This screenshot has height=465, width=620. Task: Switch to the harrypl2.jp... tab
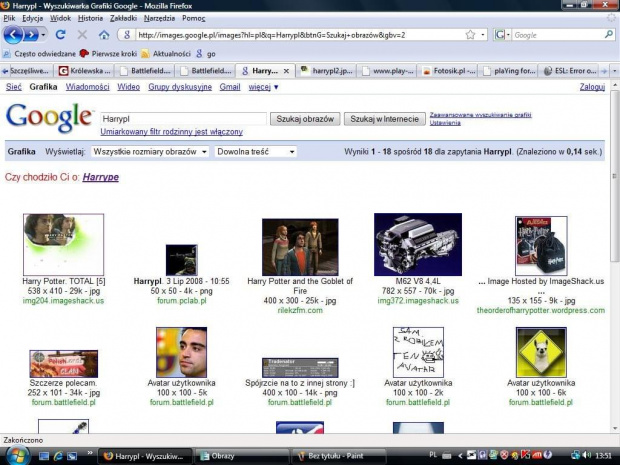[x=326, y=71]
